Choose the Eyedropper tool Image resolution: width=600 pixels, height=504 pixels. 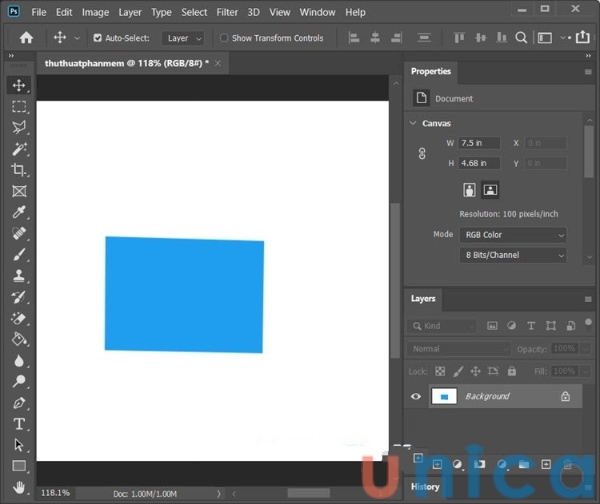[x=19, y=212]
